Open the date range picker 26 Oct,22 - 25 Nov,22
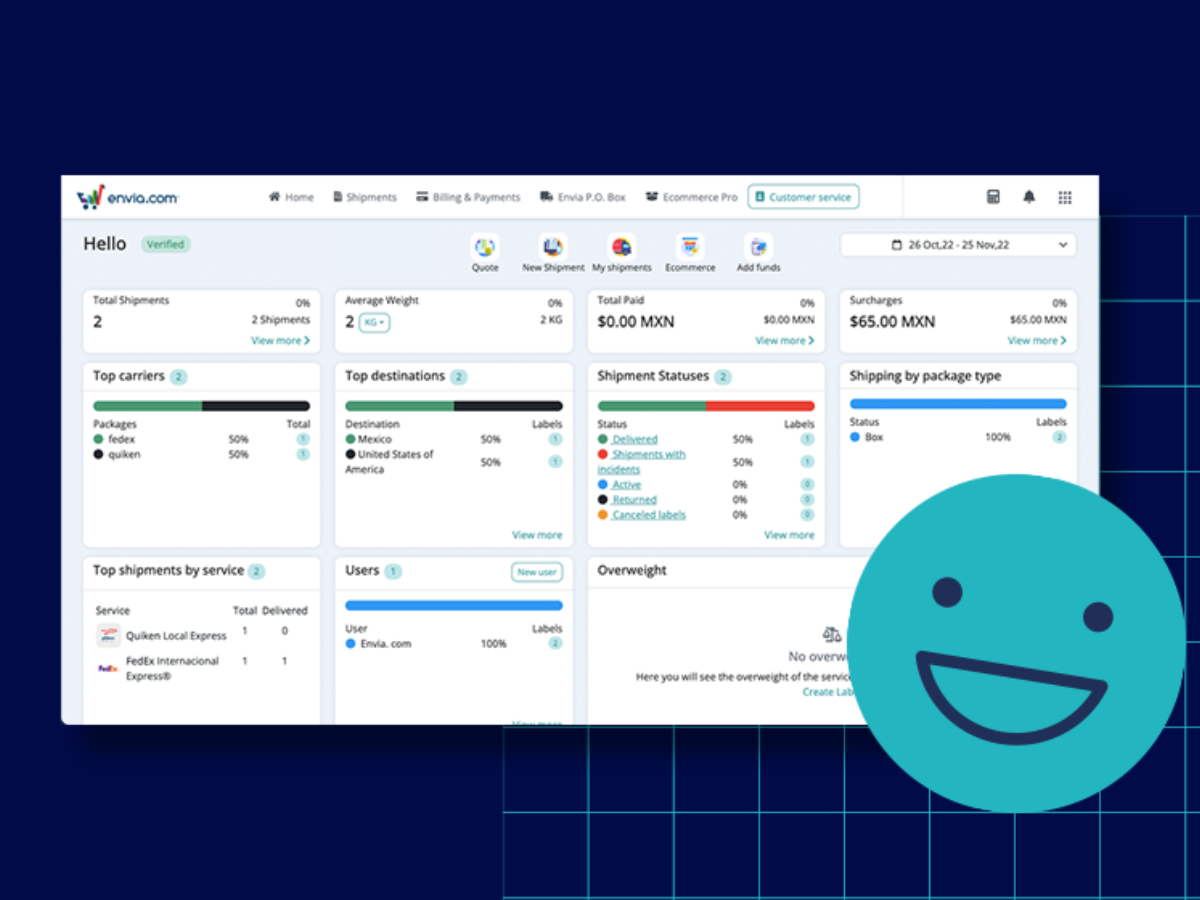 [958, 245]
